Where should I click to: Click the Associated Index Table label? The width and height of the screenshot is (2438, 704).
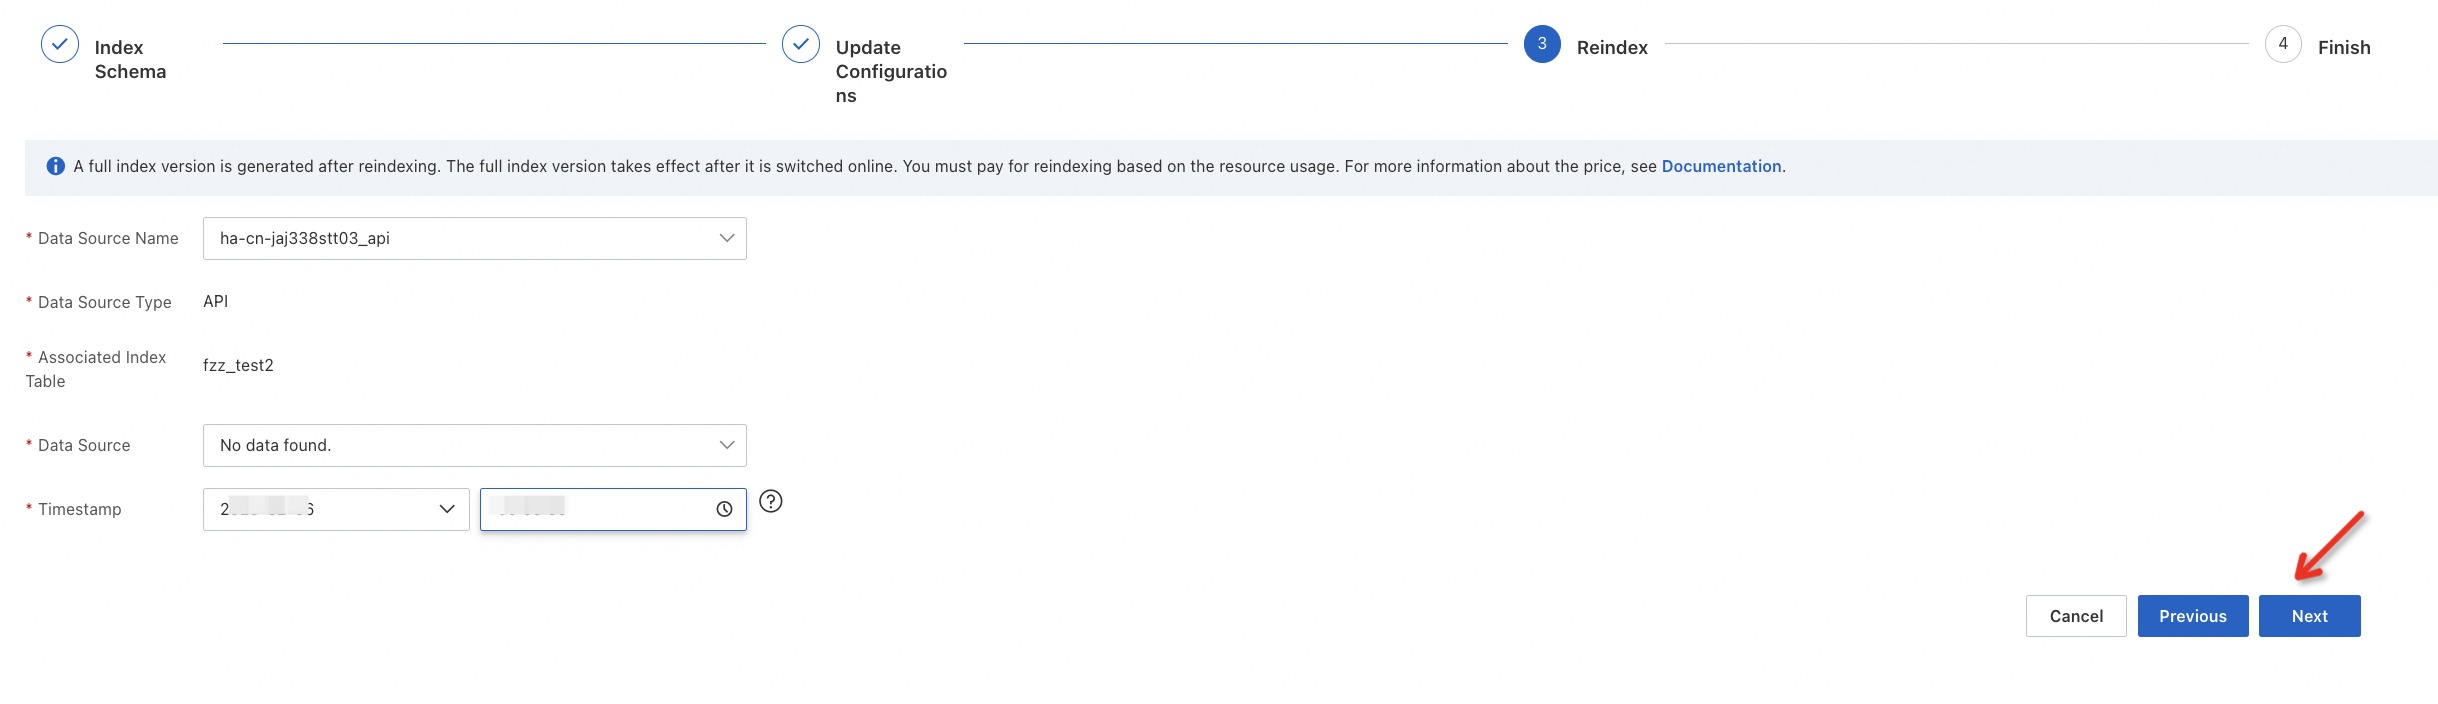tap(96, 369)
